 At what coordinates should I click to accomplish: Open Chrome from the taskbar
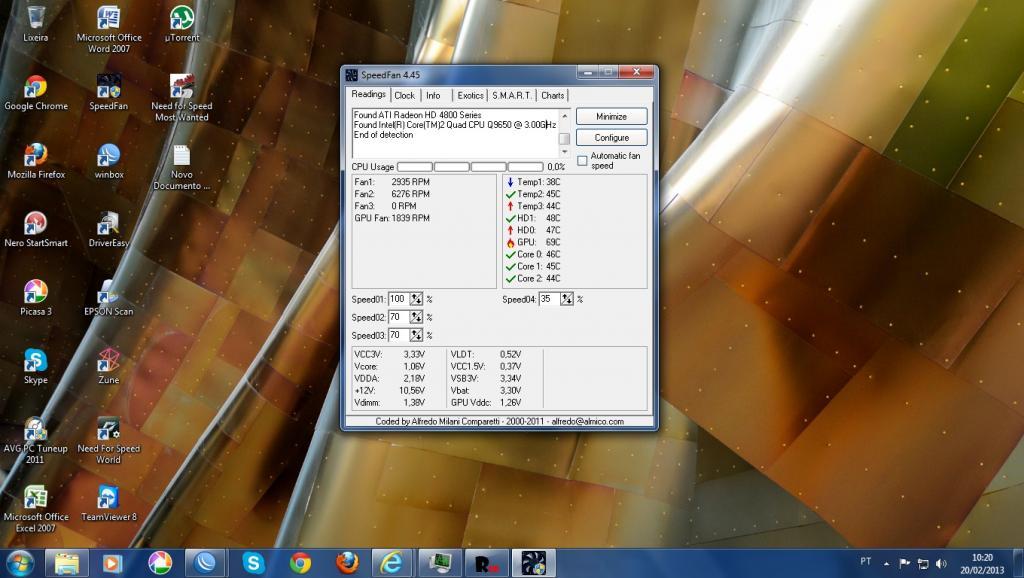point(300,563)
